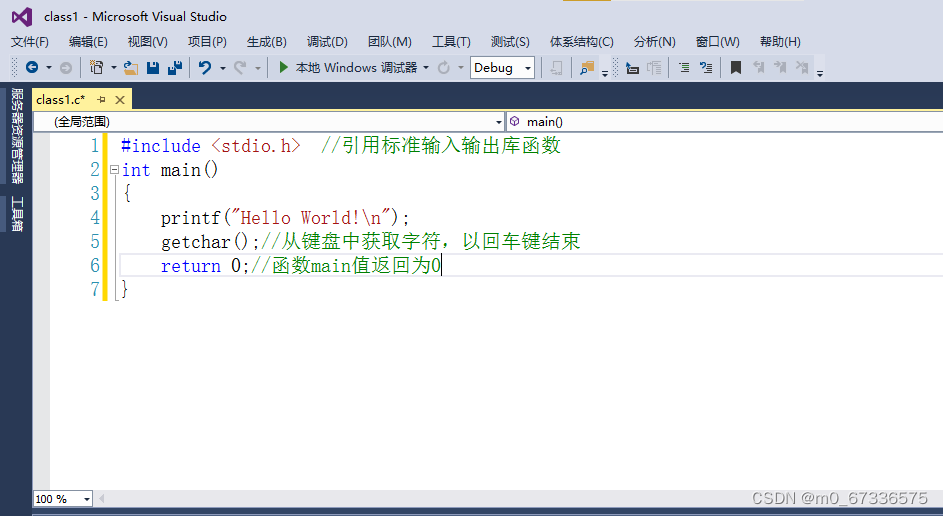943x516 pixels.
Task: Click the Increase Indent icon
Action: point(654,68)
